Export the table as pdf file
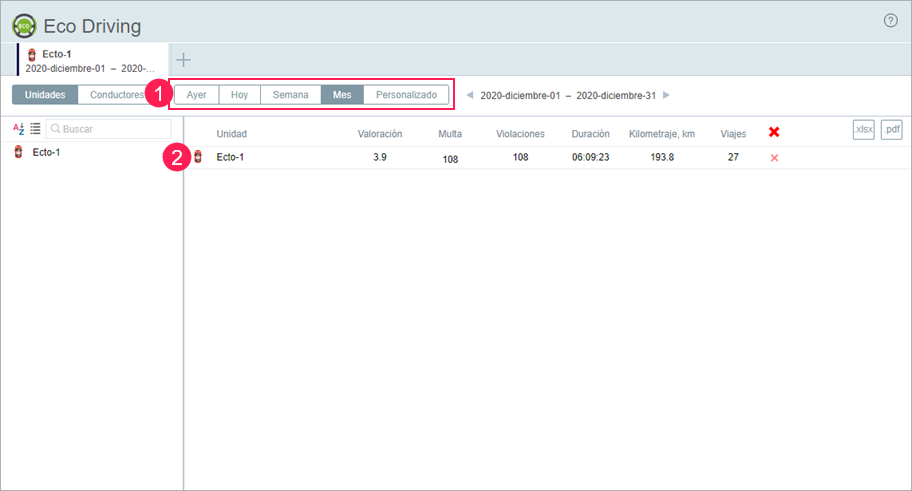The height and width of the screenshot is (491, 912). click(891, 130)
